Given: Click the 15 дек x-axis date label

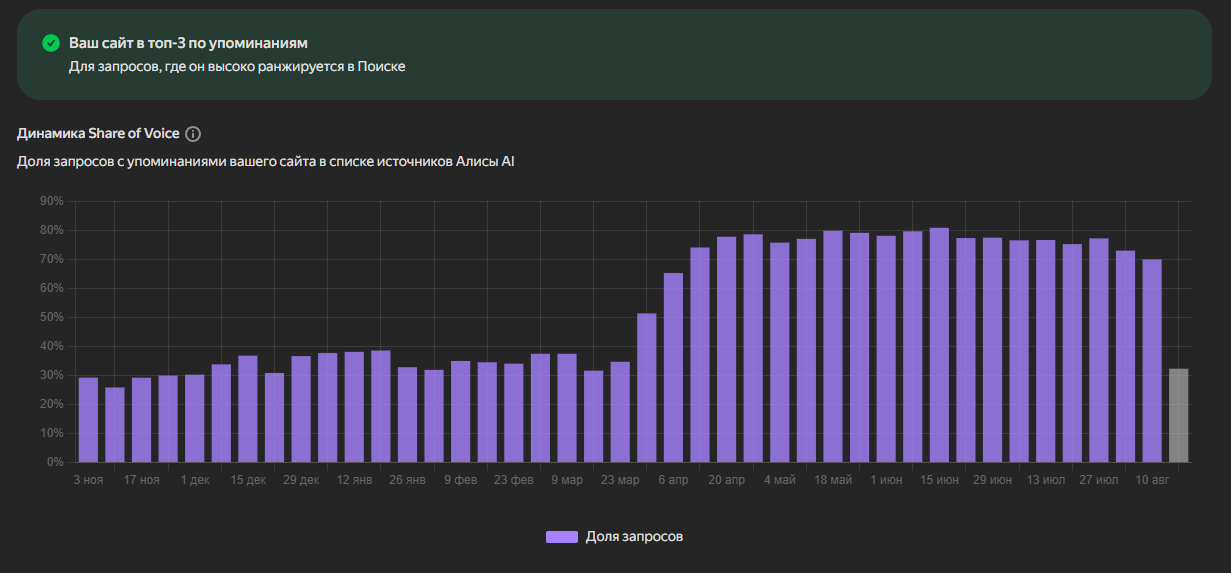Looking at the screenshot, I should click(x=248, y=480).
